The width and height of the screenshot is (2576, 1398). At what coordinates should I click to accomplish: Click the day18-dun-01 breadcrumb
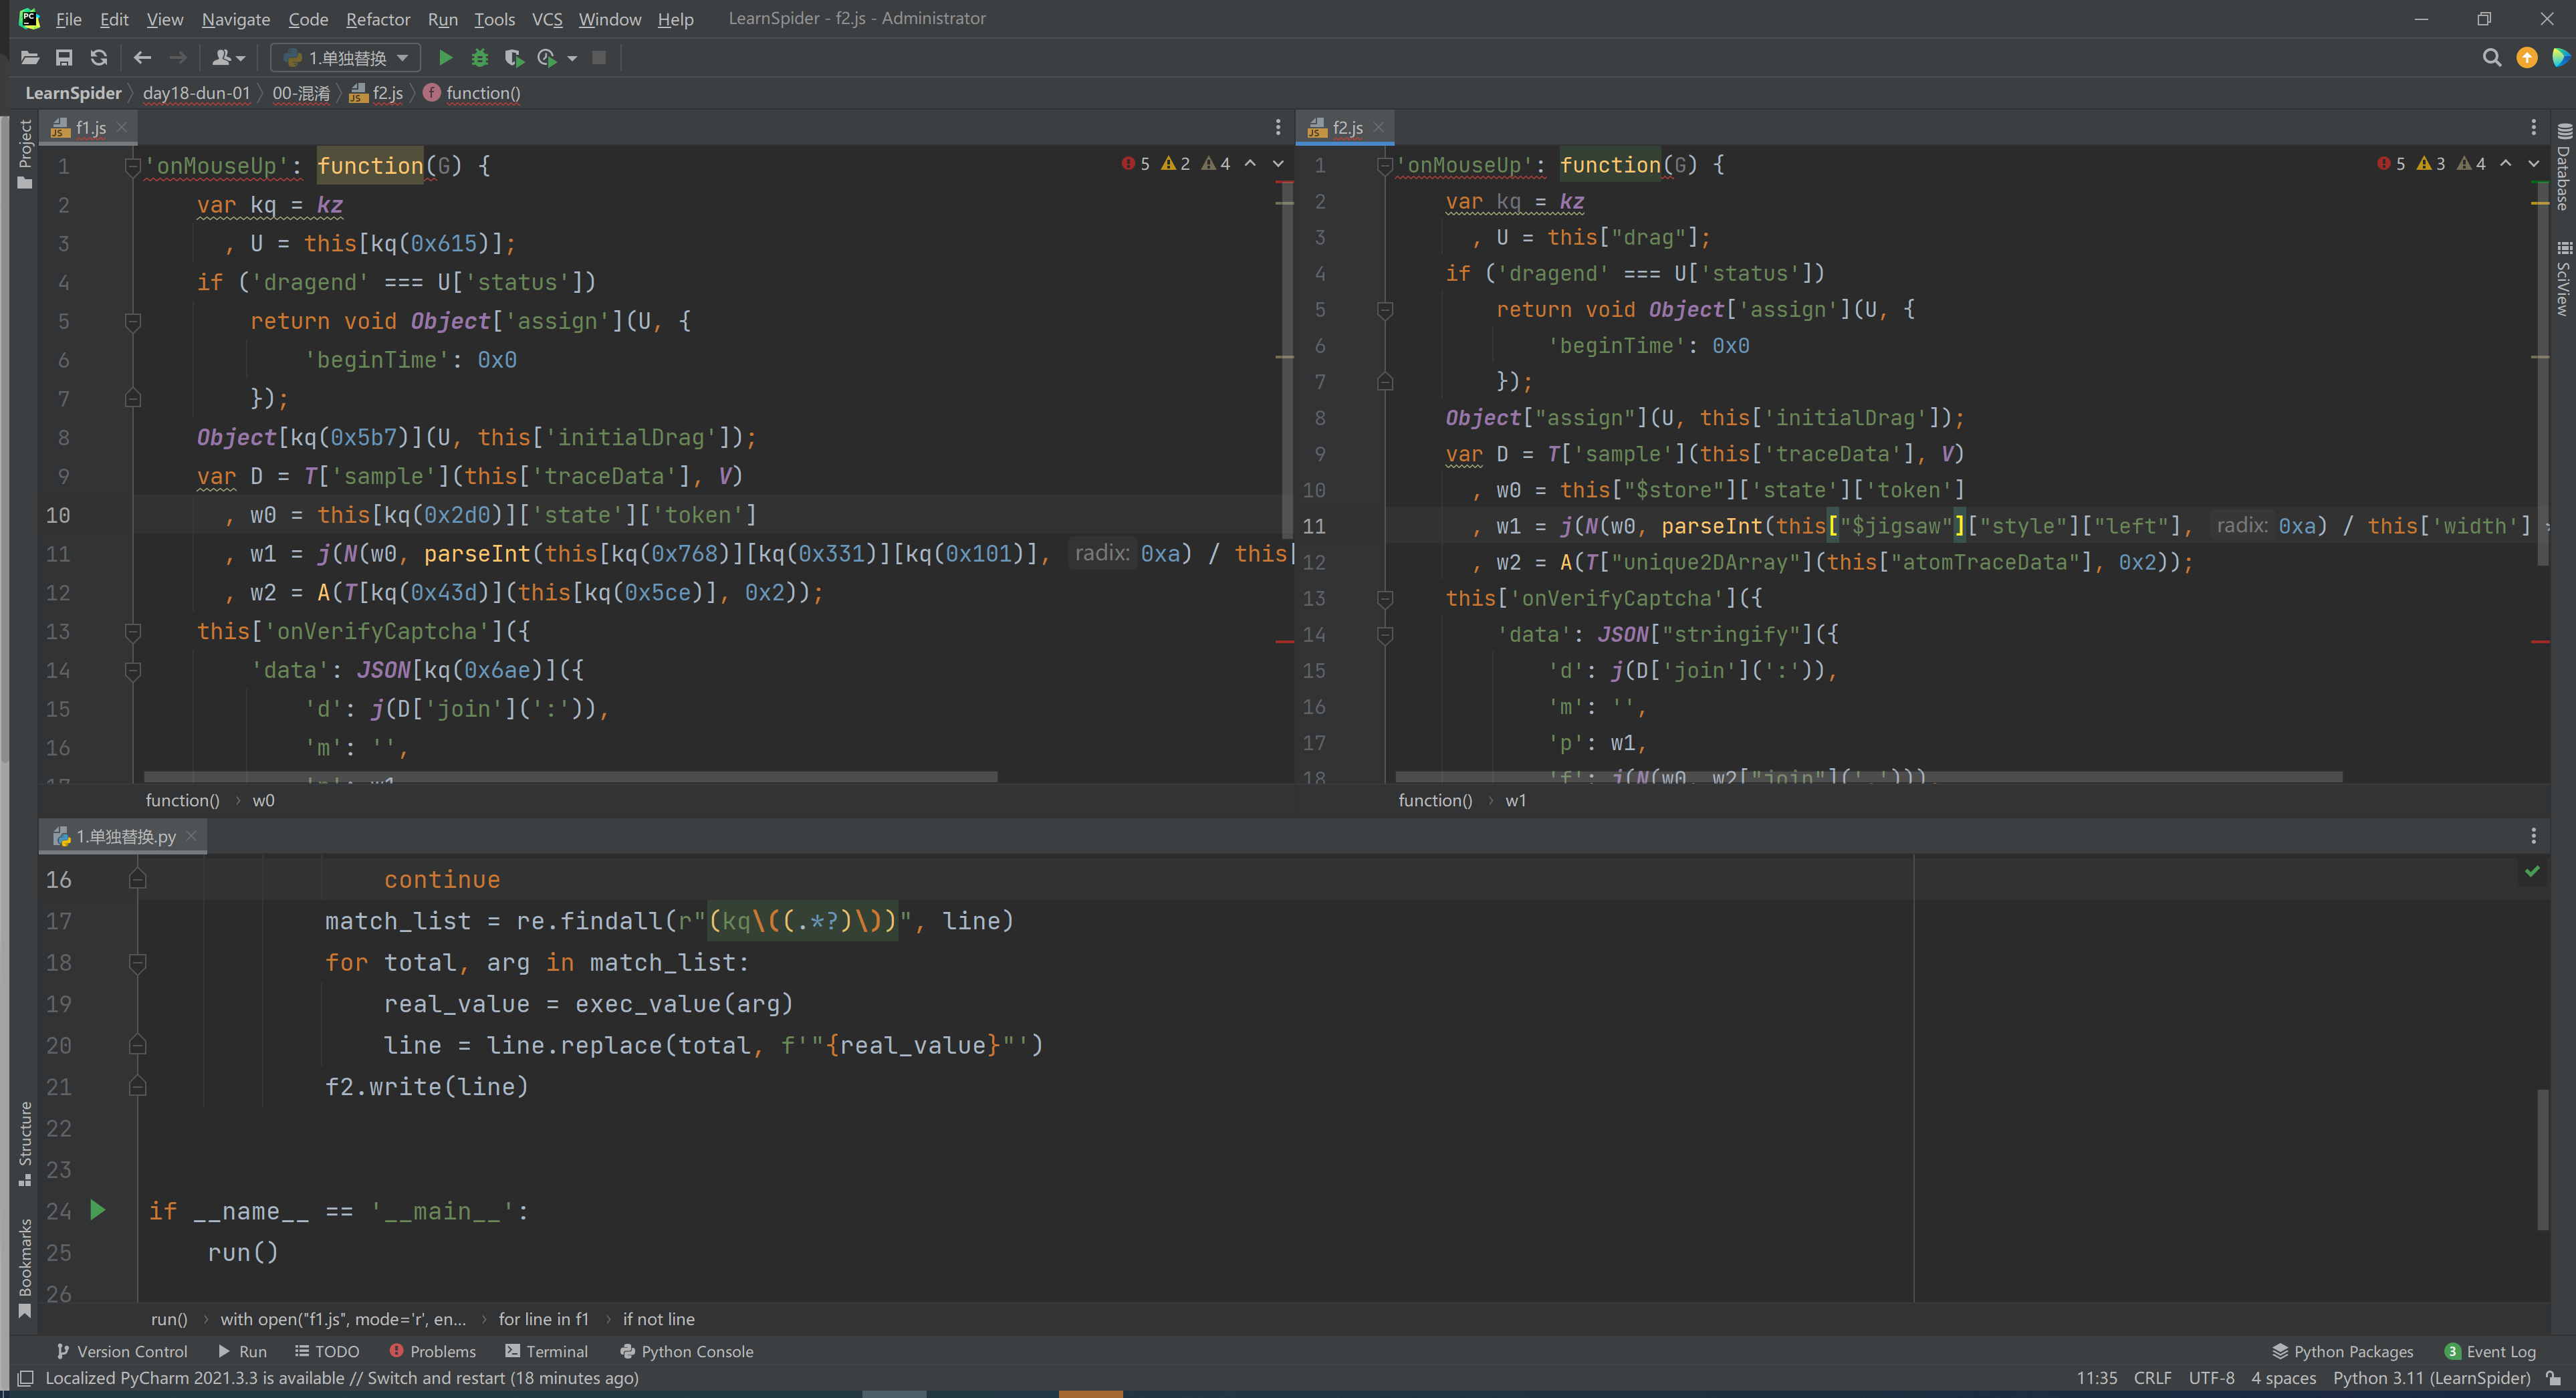(x=196, y=93)
